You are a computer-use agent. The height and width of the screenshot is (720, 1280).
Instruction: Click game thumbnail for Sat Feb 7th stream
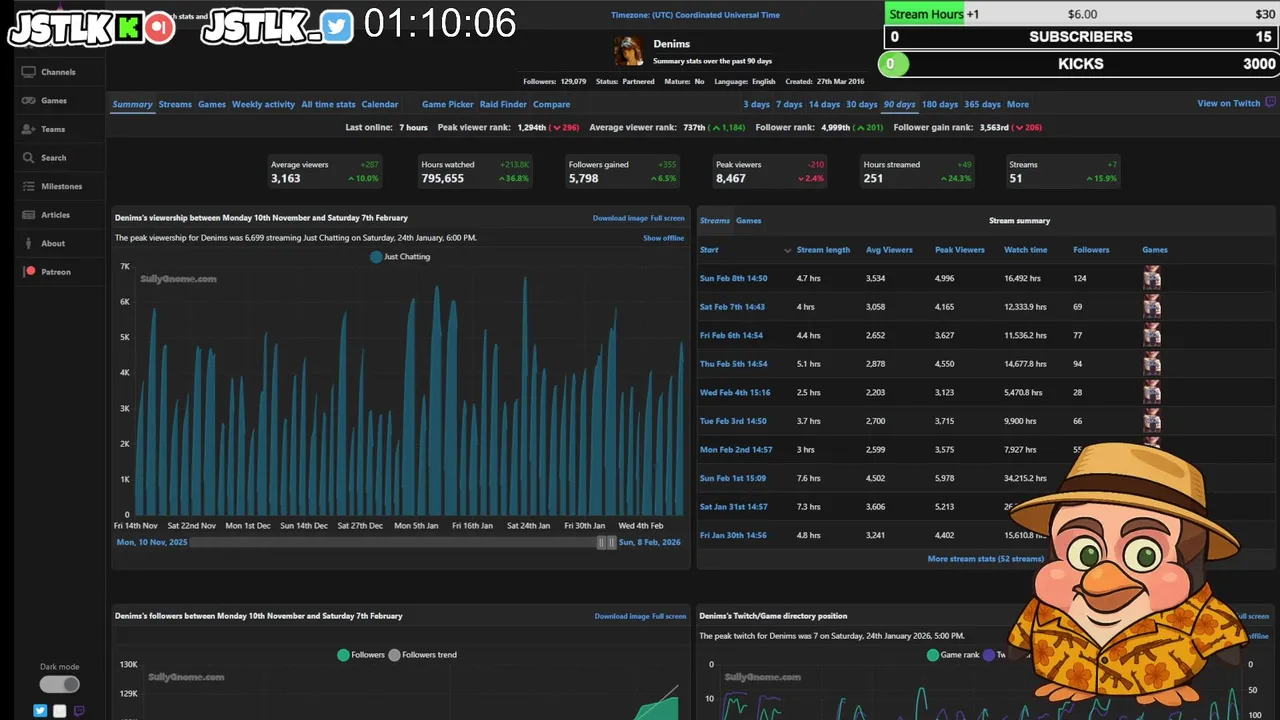click(x=1152, y=306)
